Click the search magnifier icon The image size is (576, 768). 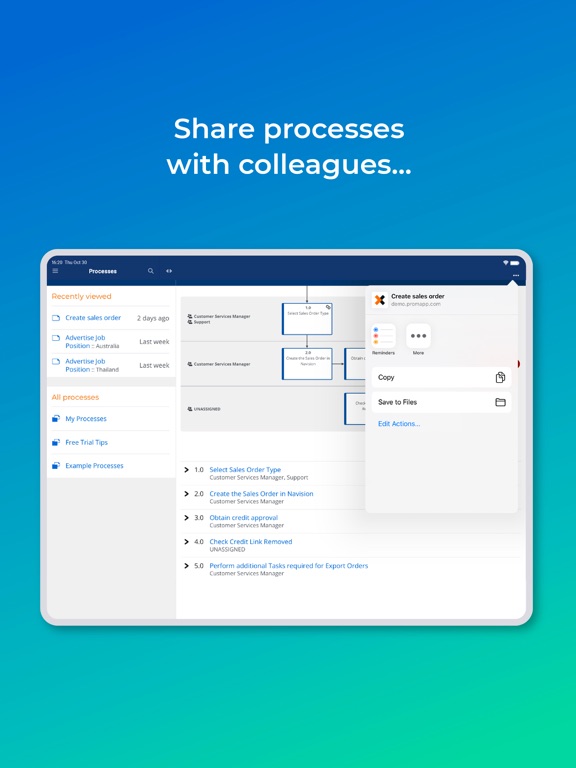(x=151, y=271)
